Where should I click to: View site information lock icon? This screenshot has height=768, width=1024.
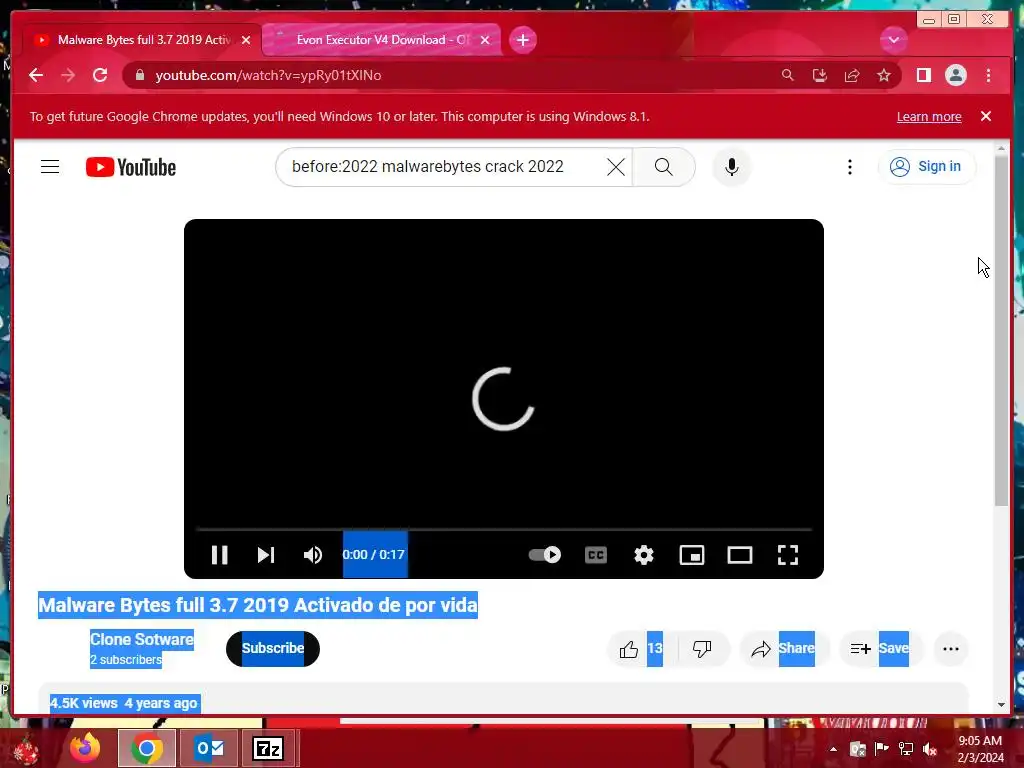[139, 75]
